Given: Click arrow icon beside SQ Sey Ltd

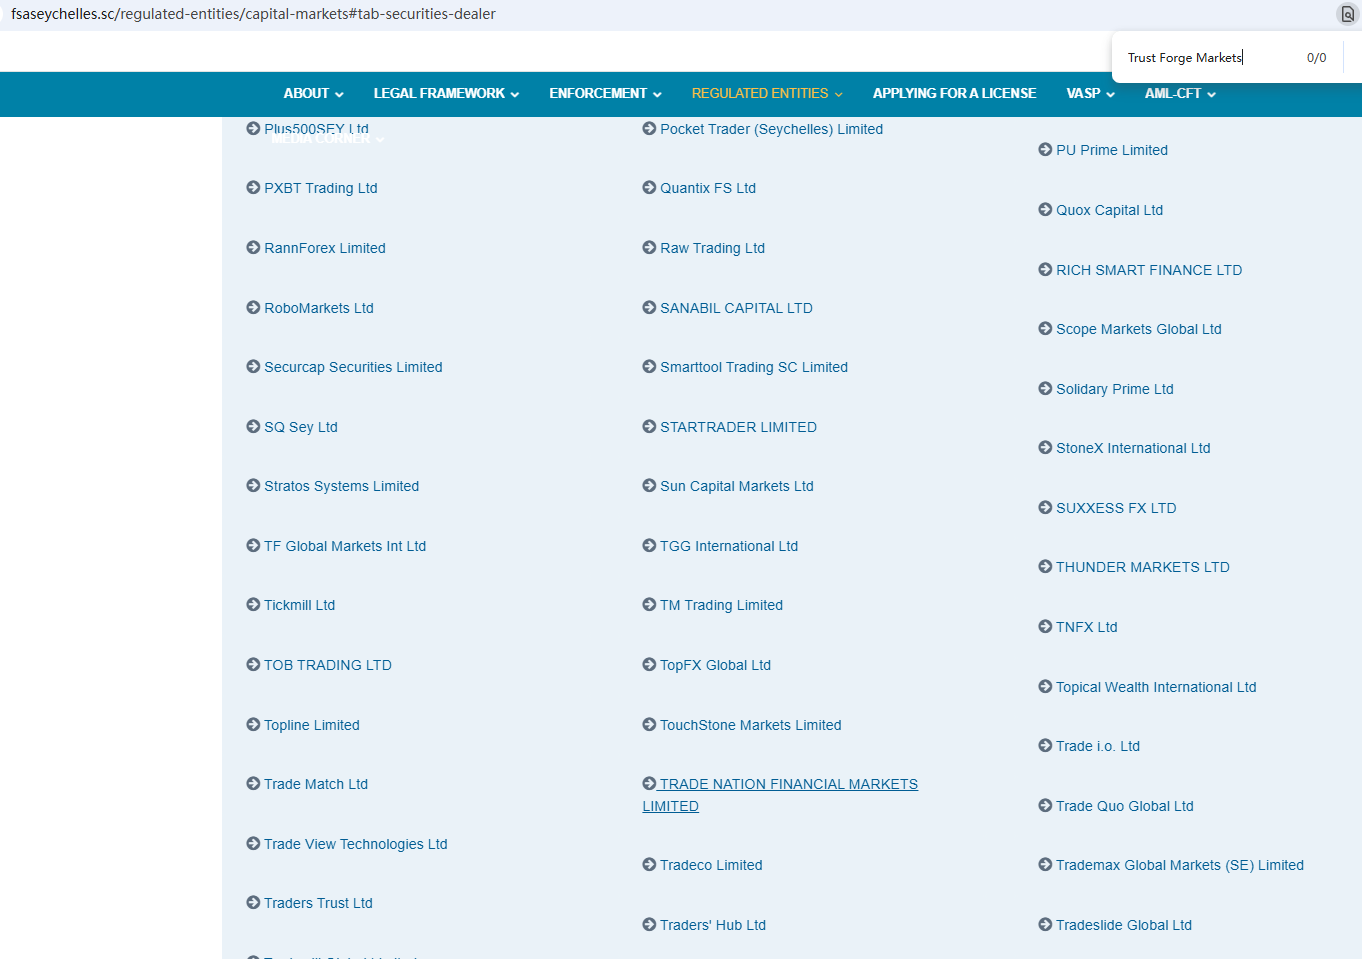Looking at the screenshot, I should (253, 426).
